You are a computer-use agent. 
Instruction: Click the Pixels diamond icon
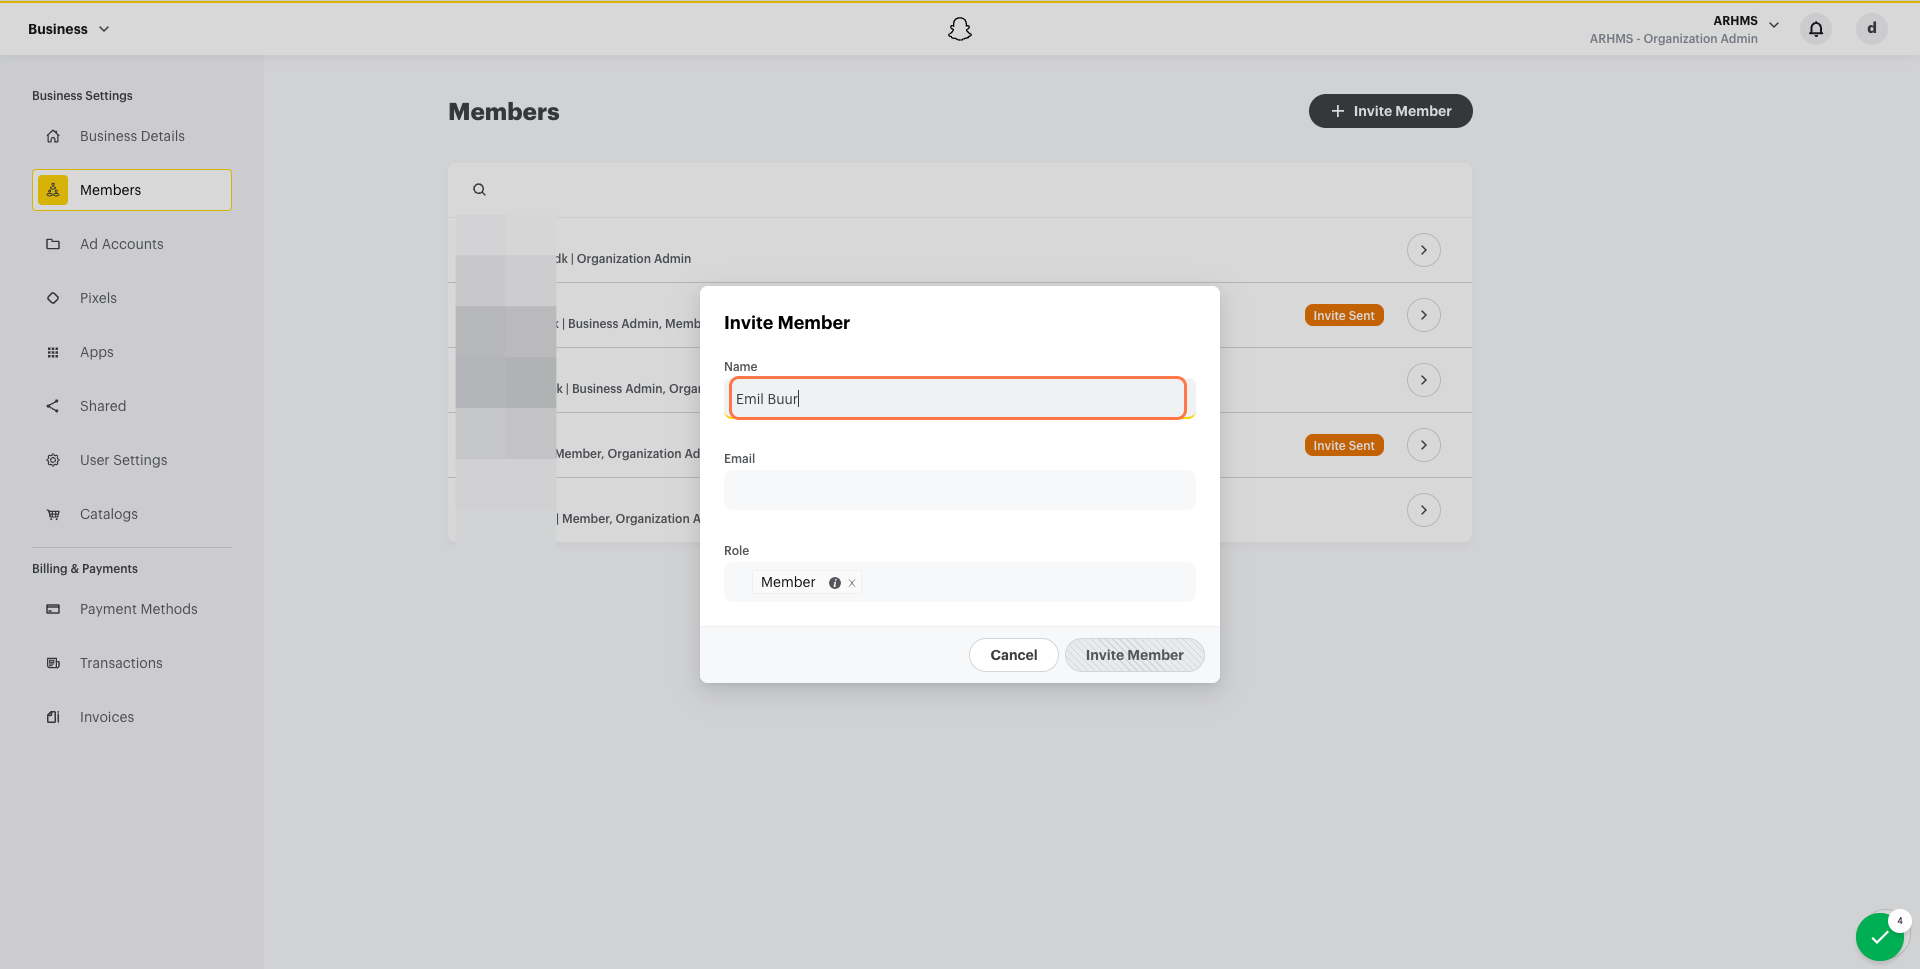click(53, 298)
